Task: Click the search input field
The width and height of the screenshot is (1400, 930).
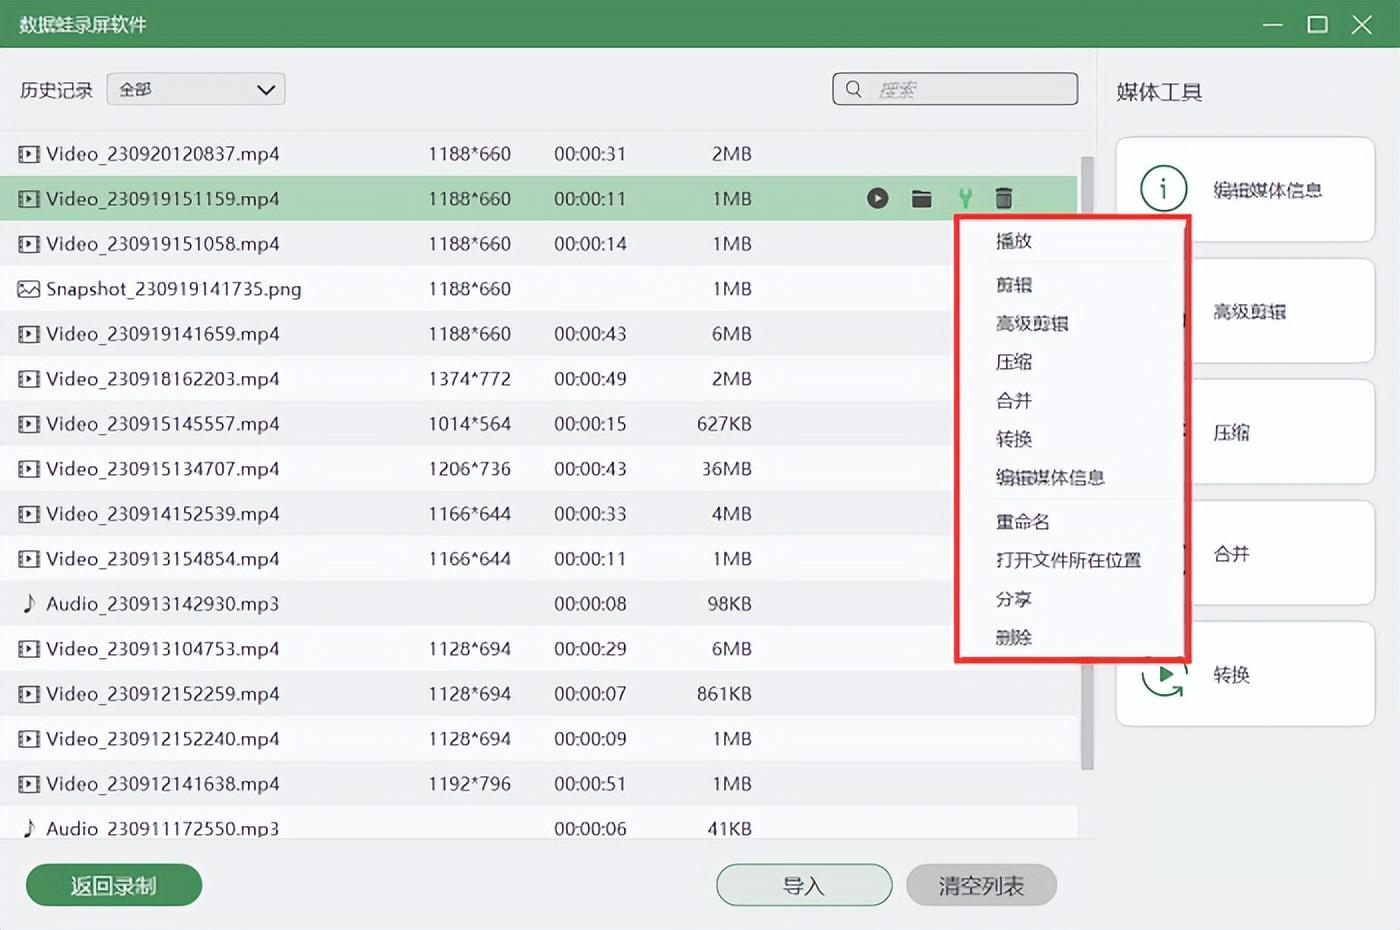Action: (955, 89)
